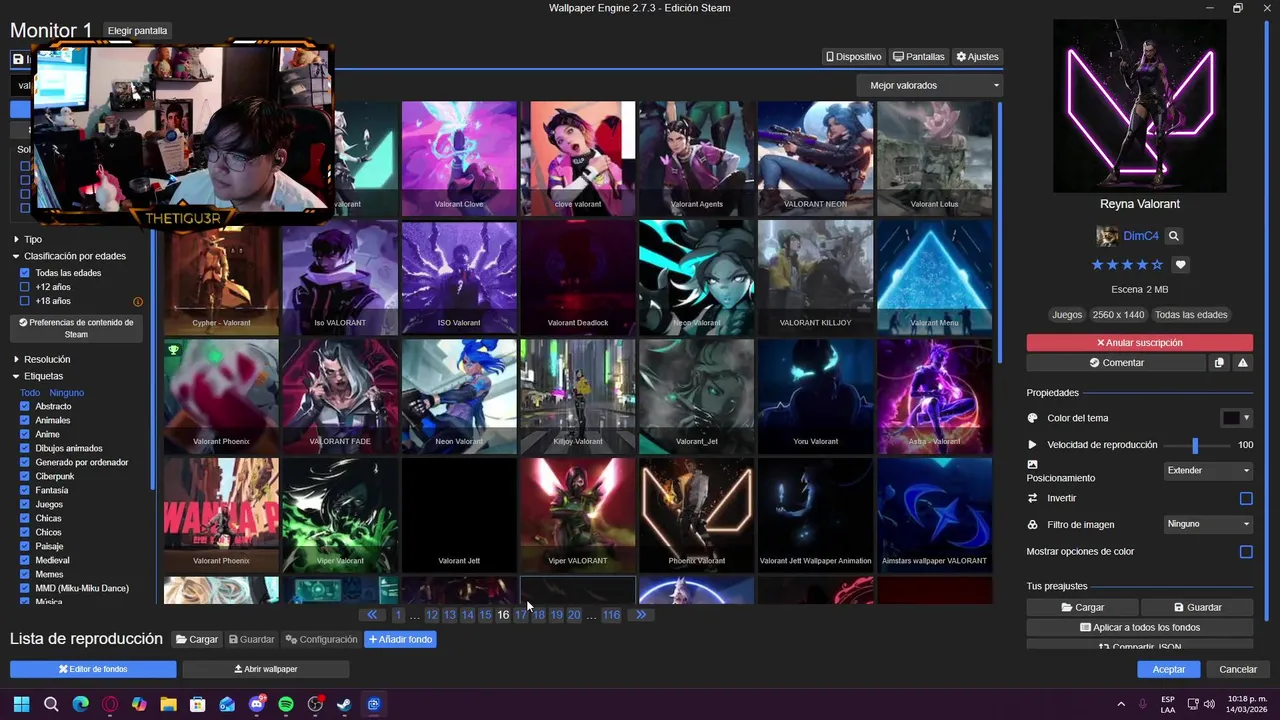Click the swap-arrows icon beside Invertir
The image size is (1280, 720).
point(1033,498)
